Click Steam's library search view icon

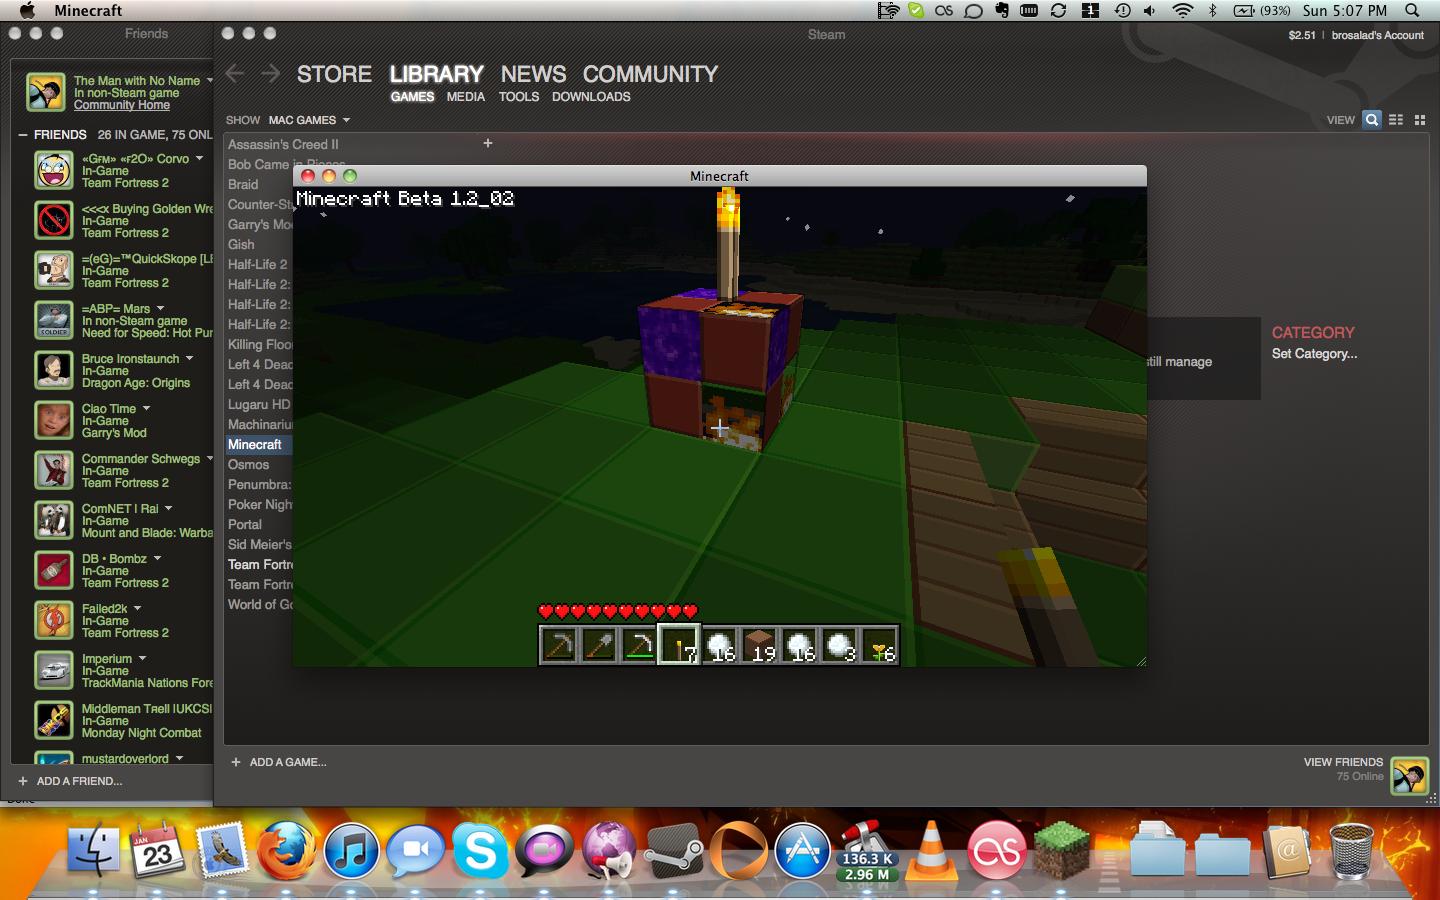click(x=1372, y=120)
